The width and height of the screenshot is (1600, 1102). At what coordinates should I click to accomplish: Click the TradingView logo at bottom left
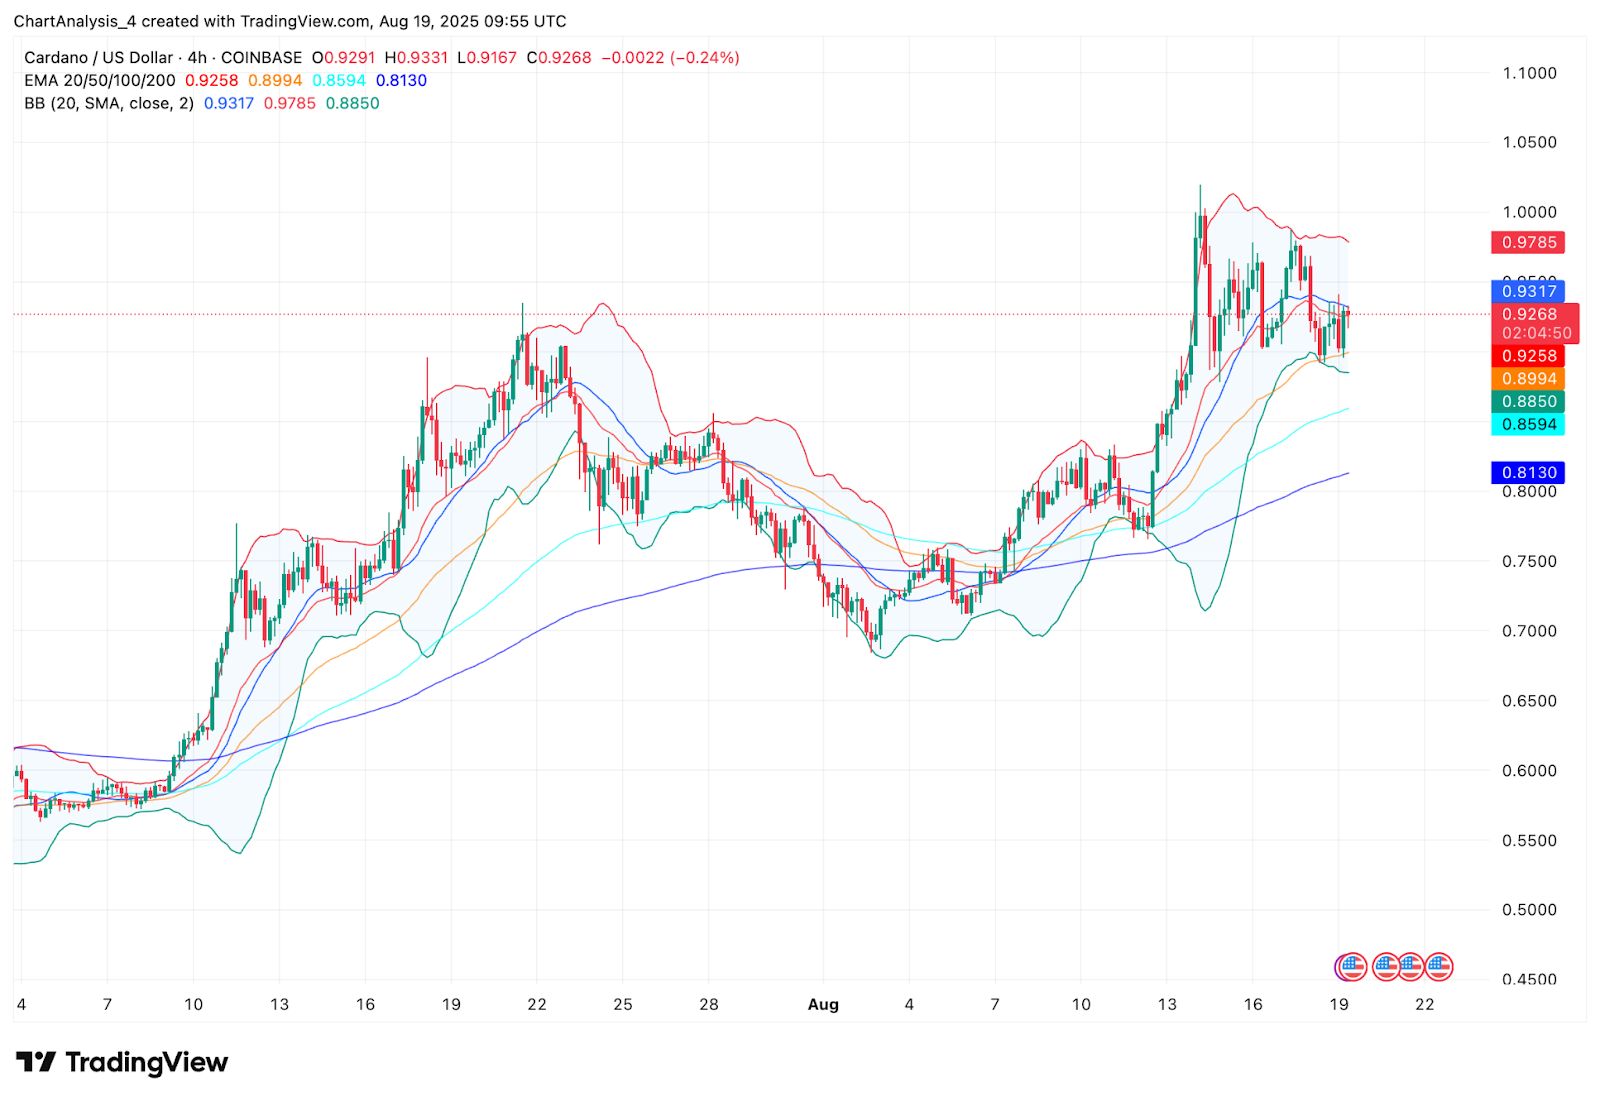coord(122,1062)
